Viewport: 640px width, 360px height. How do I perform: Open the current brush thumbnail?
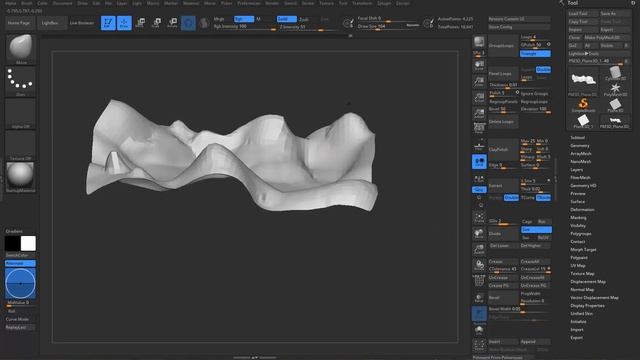20,49
